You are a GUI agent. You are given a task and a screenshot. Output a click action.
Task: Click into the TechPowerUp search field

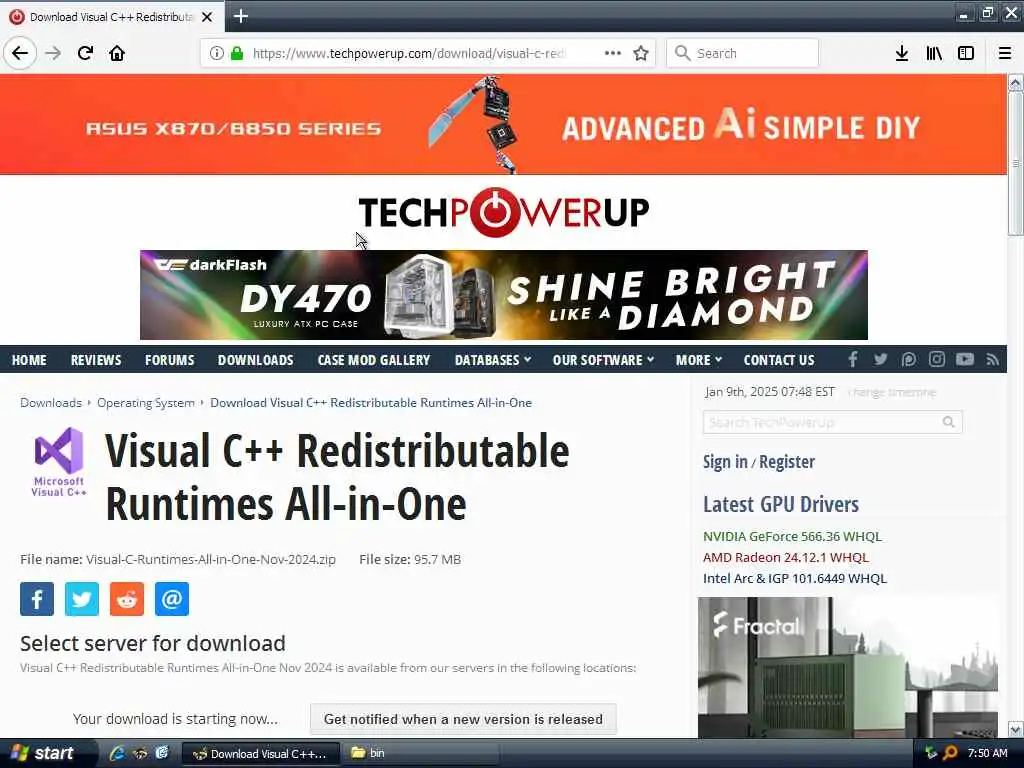coord(823,423)
